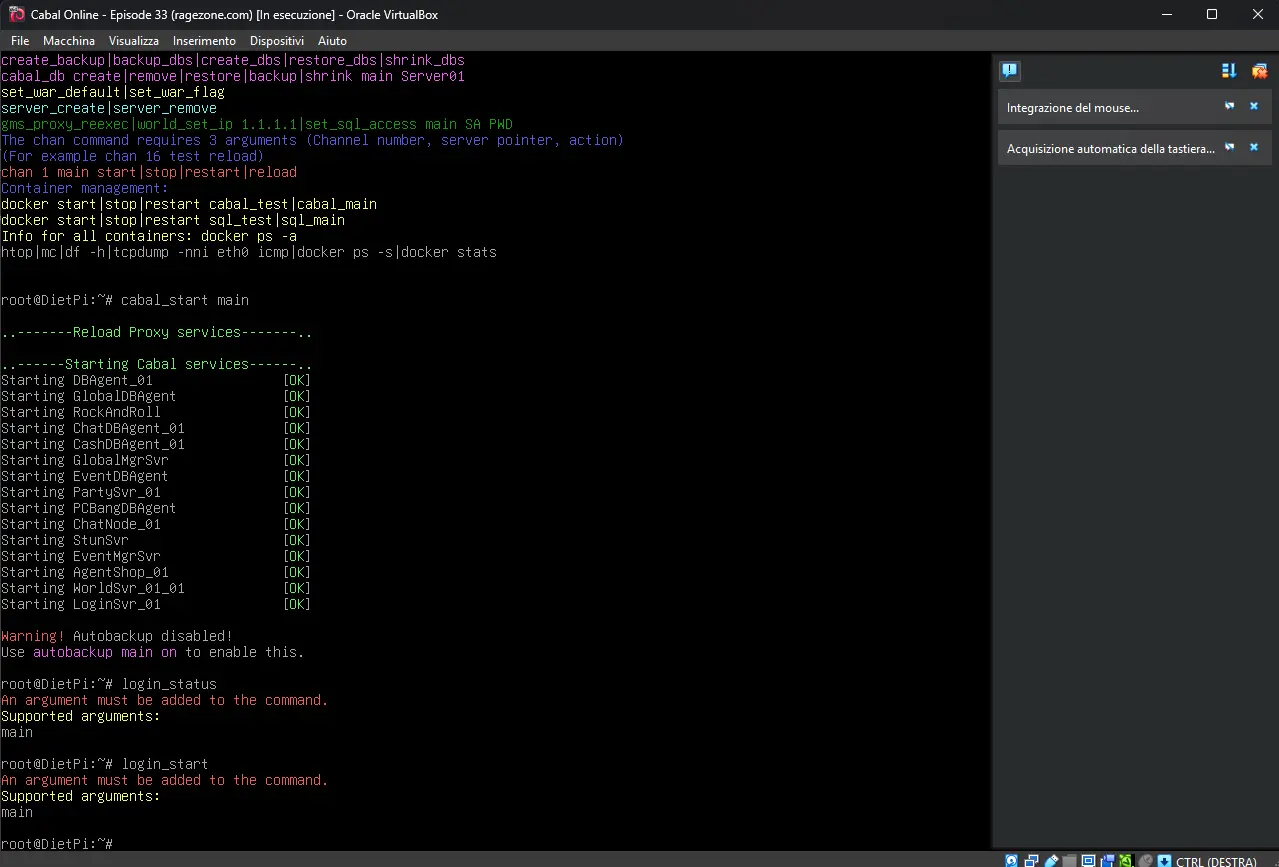1279x867 pixels.
Task: Click the 'docker start|stop|restart cabal_test|cabal_main' line
Action: point(189,204)
